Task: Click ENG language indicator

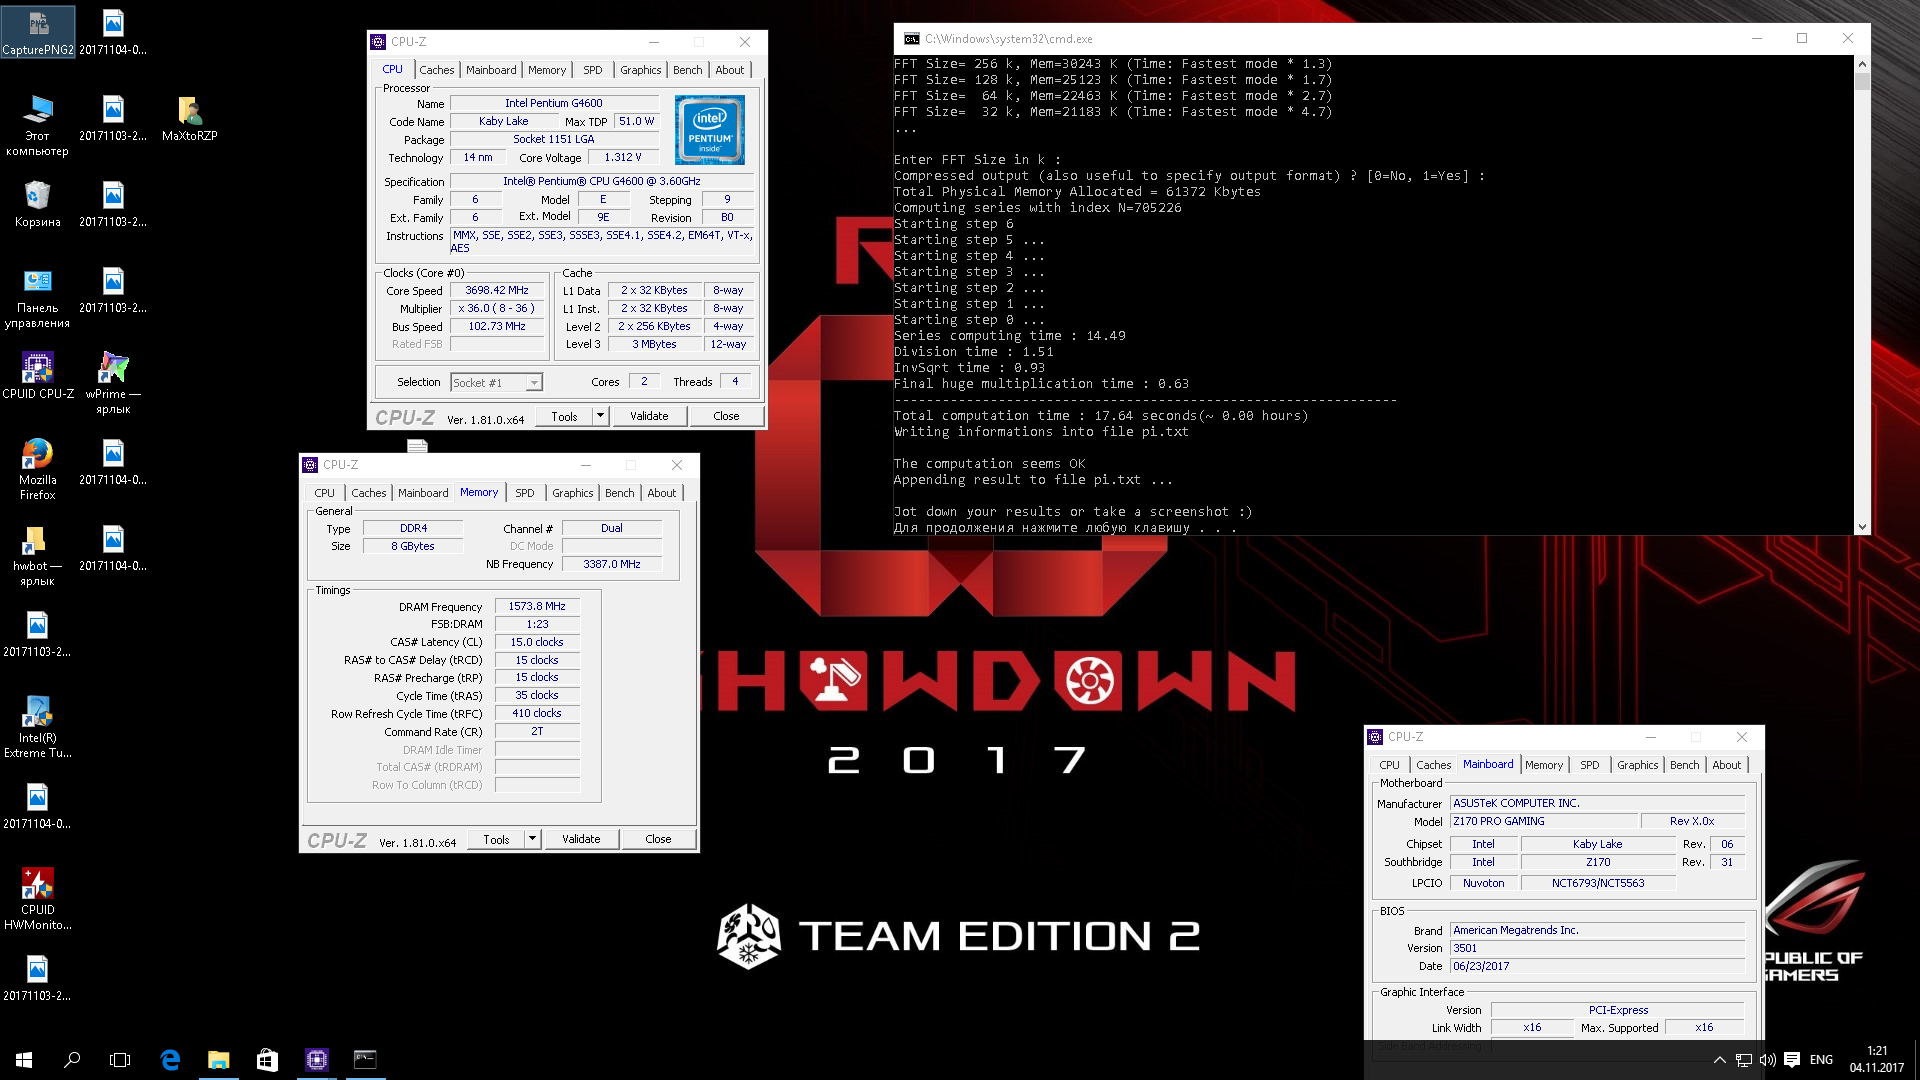Action: (1821, 1060)
